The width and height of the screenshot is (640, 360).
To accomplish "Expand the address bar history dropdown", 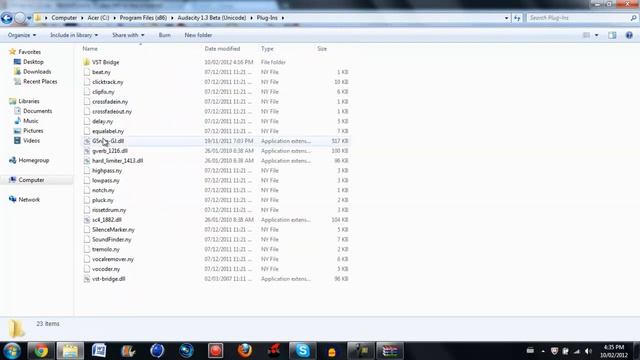I will pyautogui.click(x=507, y=18).
